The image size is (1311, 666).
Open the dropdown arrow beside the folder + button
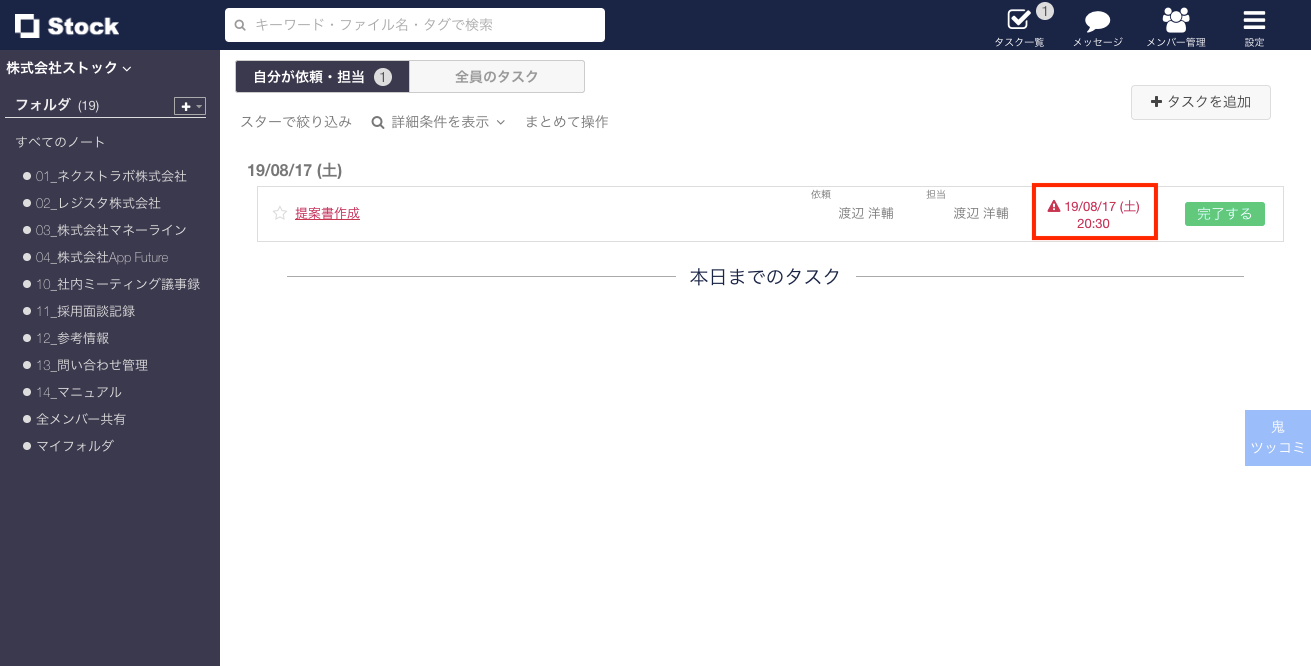[197, 106]
